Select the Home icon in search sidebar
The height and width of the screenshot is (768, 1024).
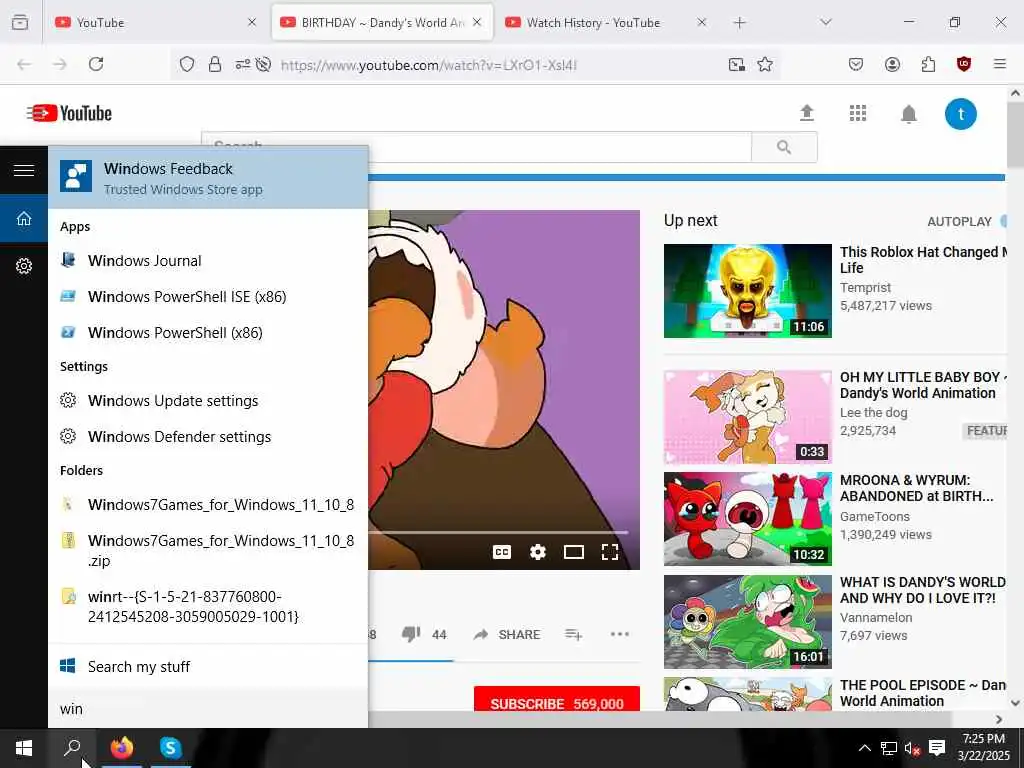(x=24, y=219)
